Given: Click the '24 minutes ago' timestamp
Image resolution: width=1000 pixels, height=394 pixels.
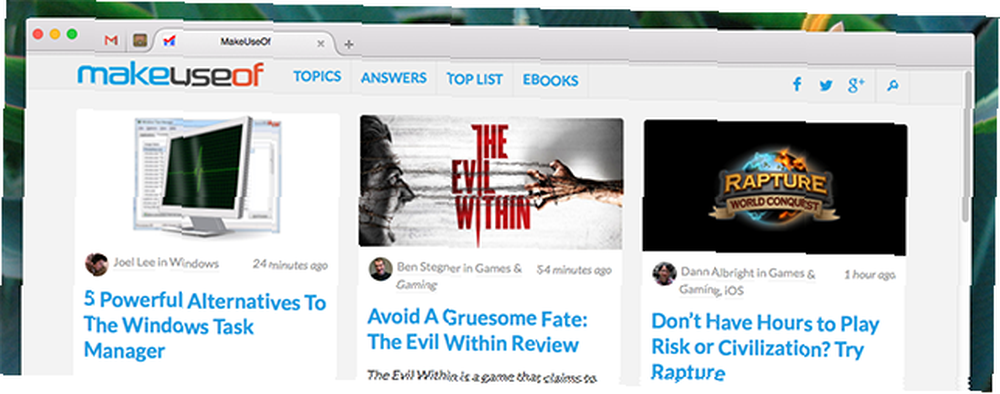Looking at the screenshot, I should [x=290, y=264].
